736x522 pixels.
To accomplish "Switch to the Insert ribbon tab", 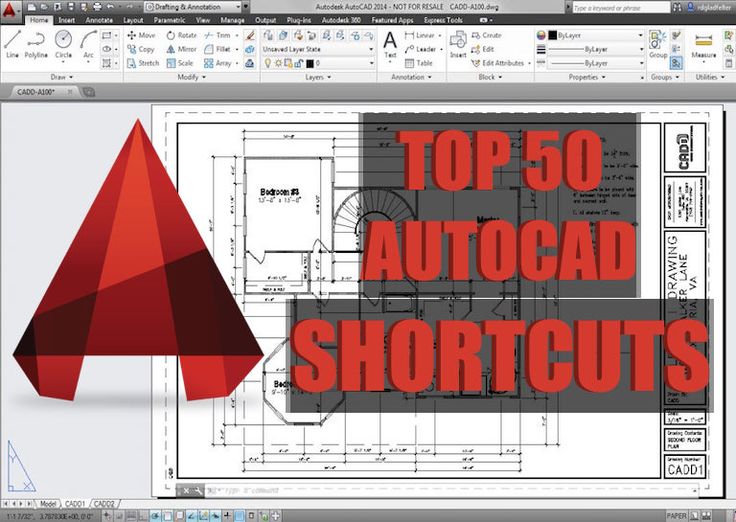I will [67, 20].
